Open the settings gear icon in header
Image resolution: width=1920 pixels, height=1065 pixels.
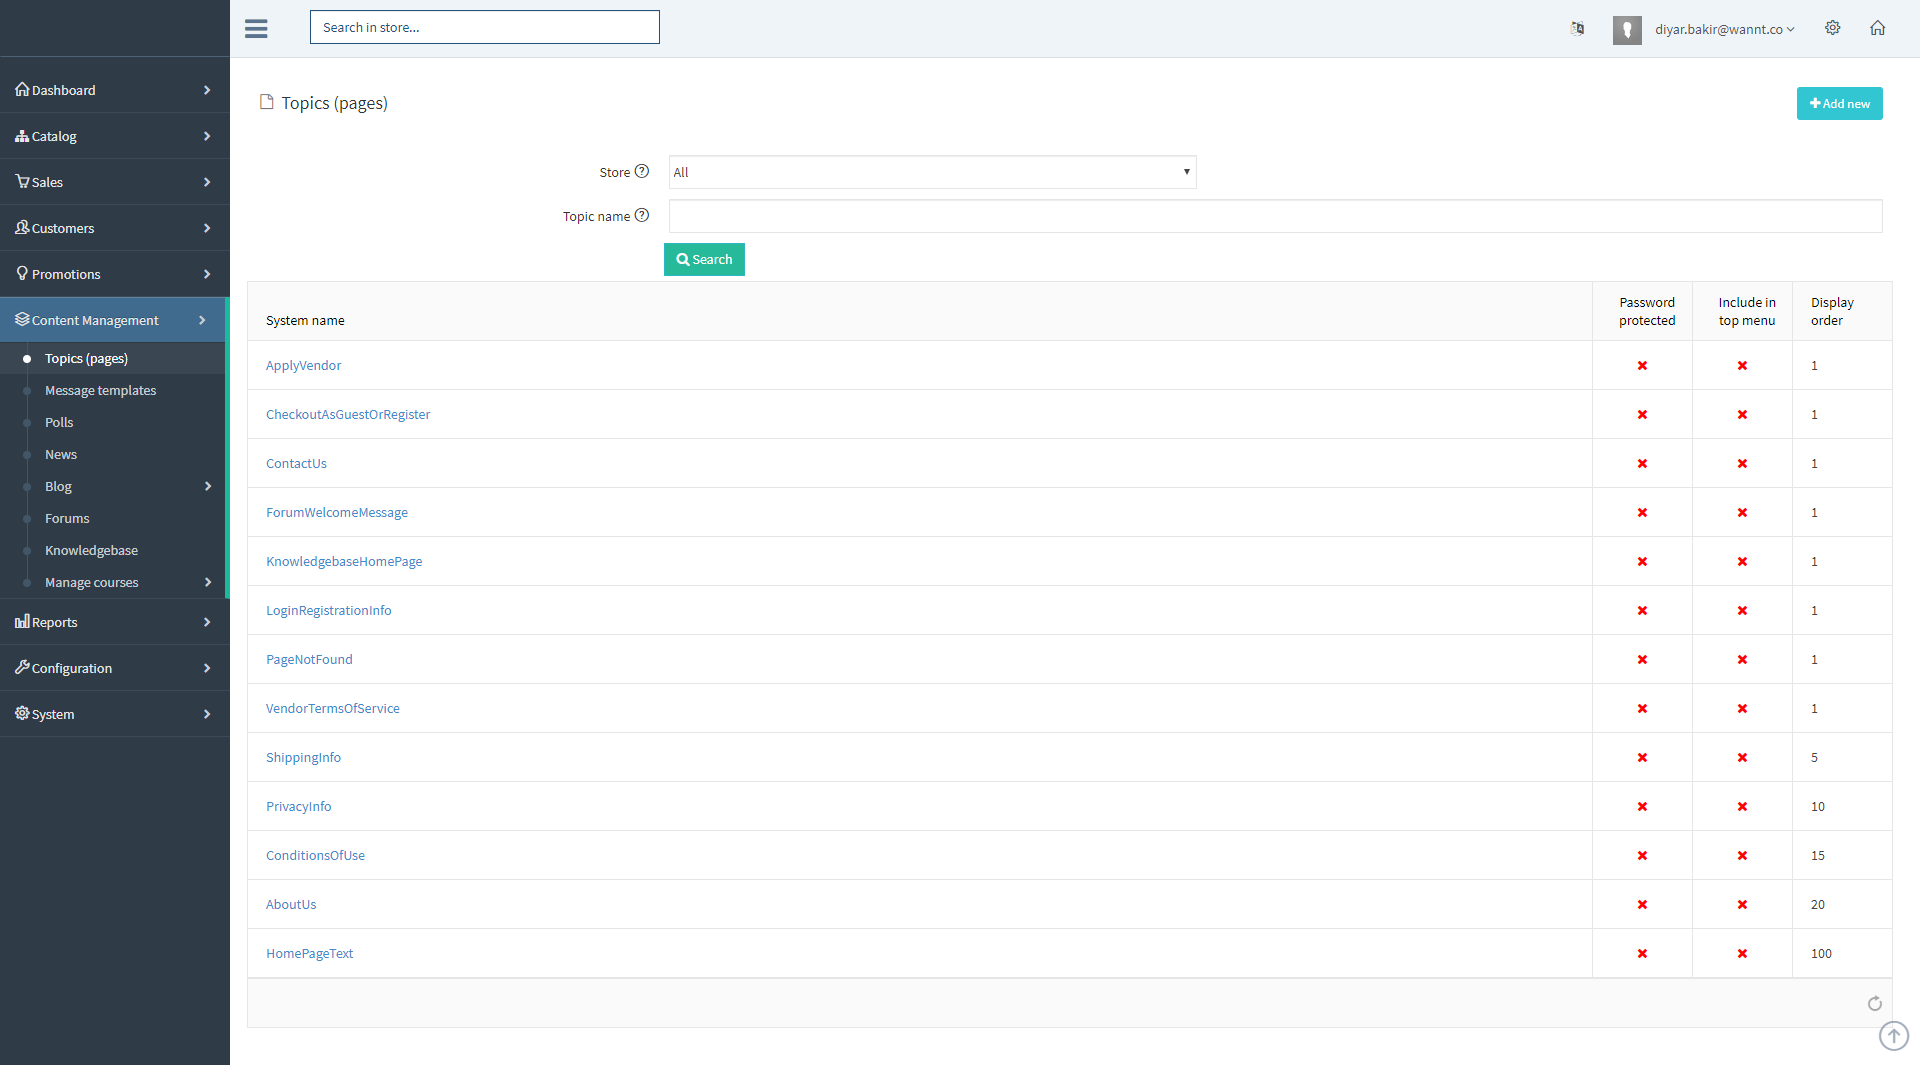[x=1832, y=28]
